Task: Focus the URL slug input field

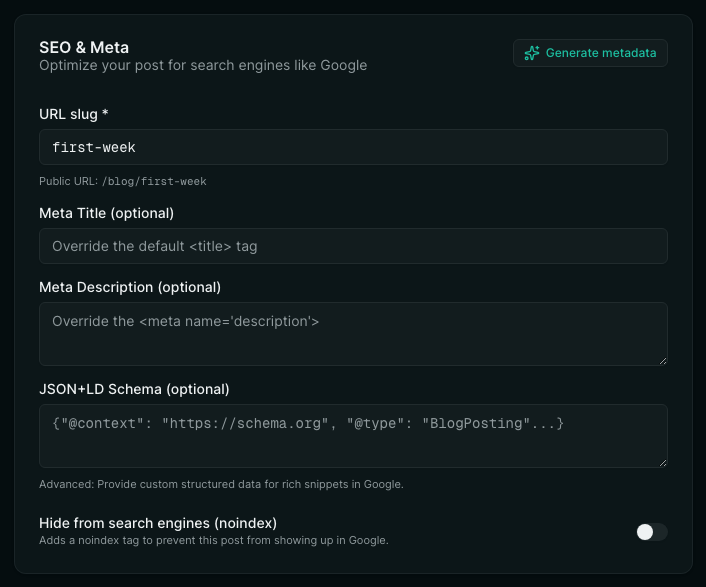Action: [x=353, y=147]
